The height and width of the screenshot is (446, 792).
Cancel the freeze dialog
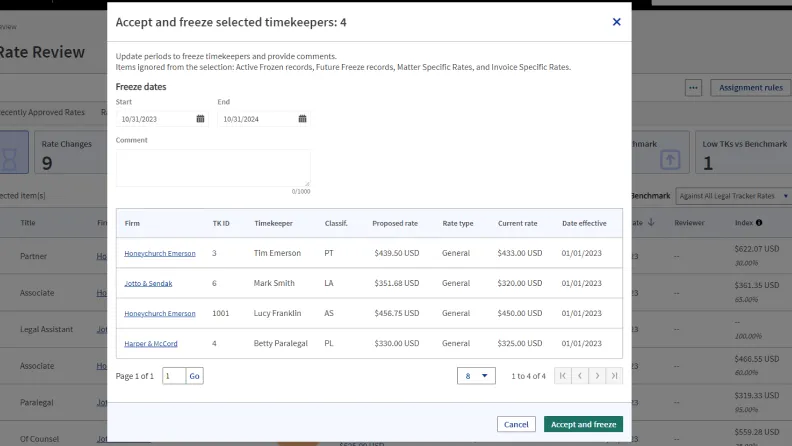[x=516, y=424]
